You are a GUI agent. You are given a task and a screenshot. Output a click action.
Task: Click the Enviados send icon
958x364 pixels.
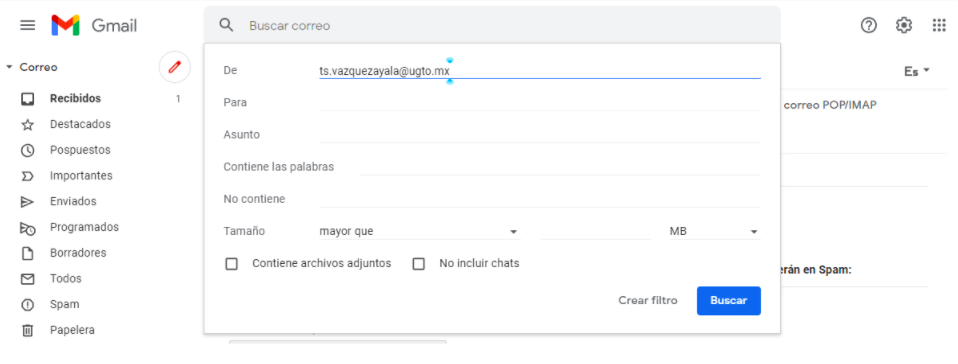click(27, 202)
